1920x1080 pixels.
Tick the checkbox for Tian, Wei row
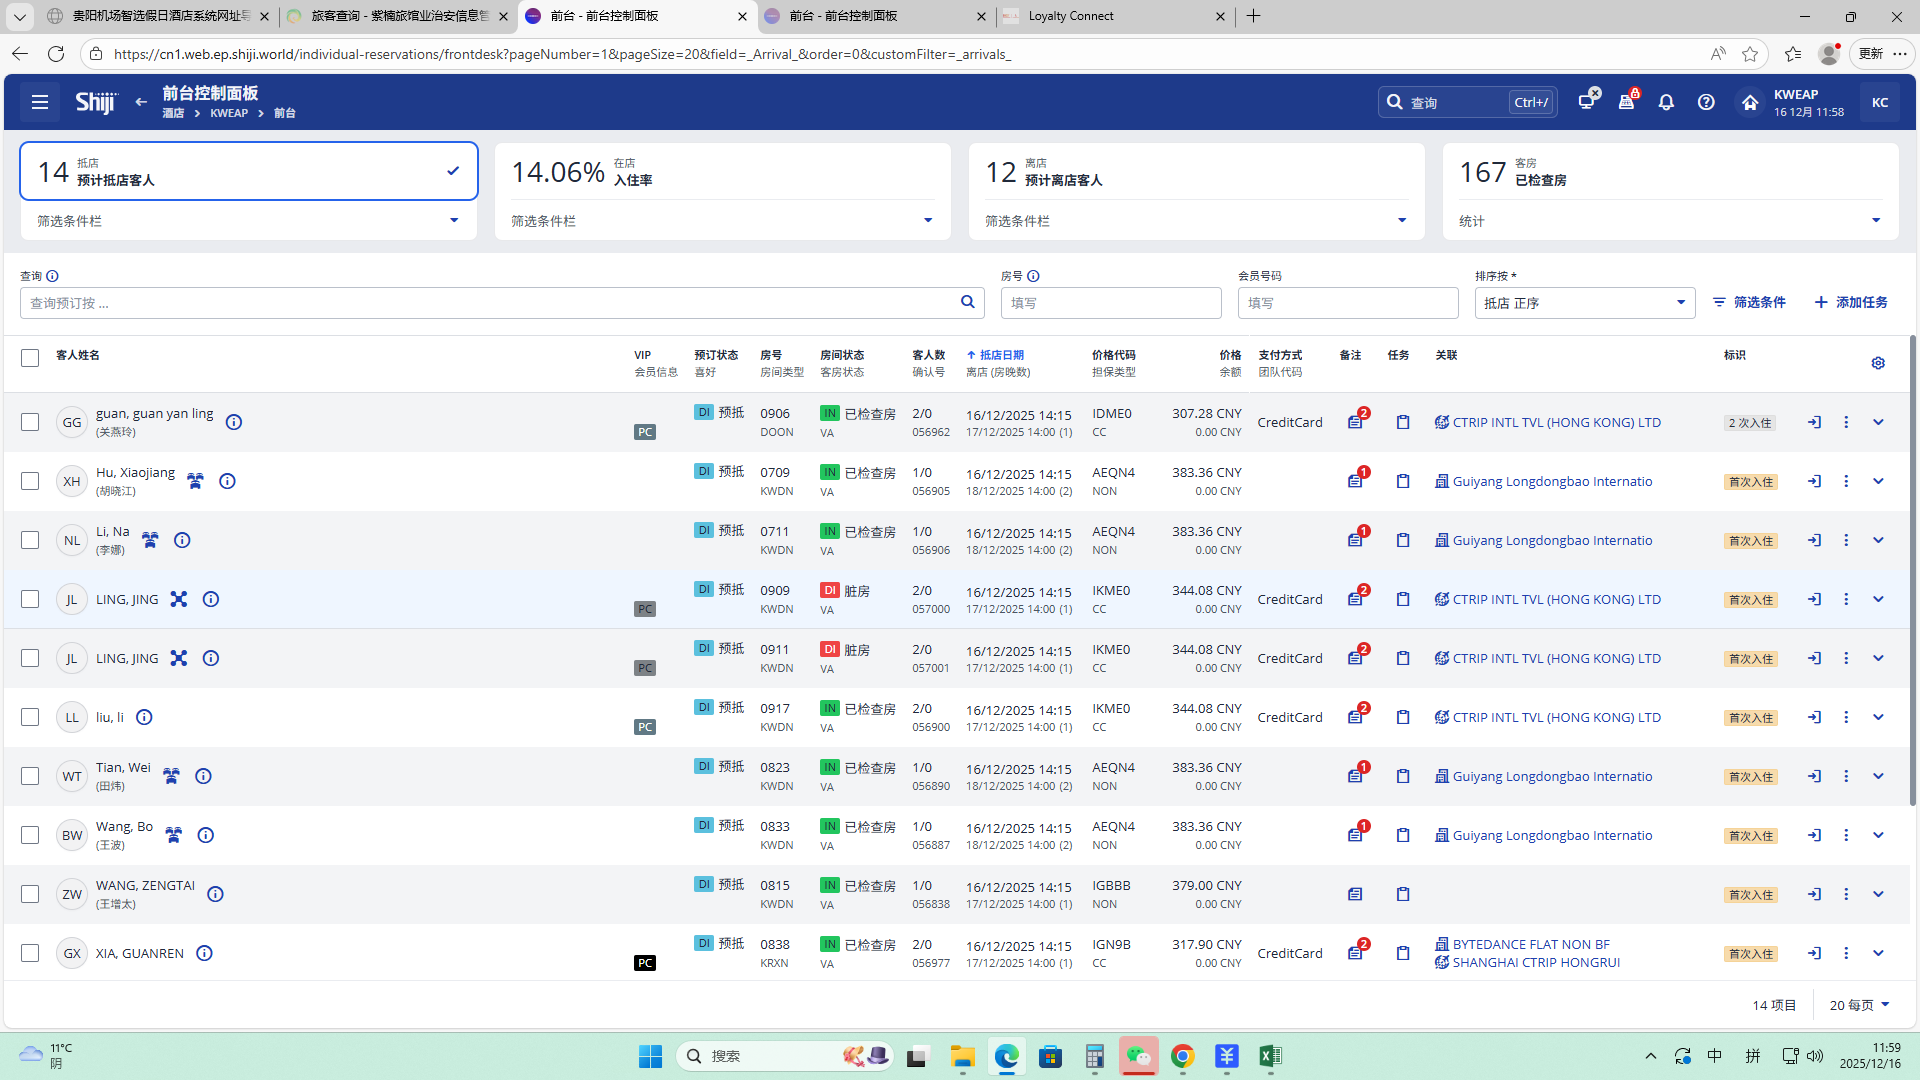pos(30,776)
